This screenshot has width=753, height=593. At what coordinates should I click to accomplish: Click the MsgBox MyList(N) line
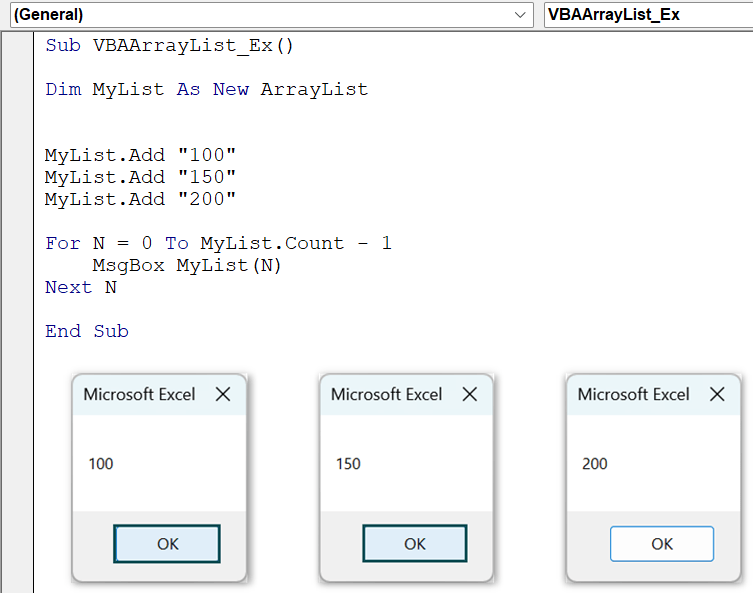pos(187,266)
